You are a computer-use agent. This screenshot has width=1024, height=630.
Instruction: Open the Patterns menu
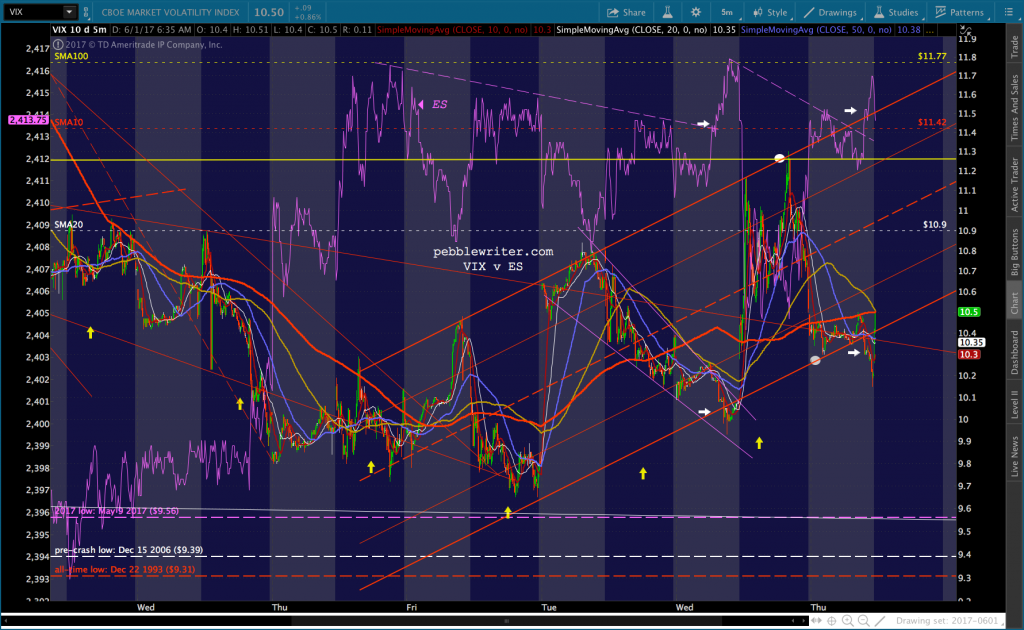coord(959,12)
